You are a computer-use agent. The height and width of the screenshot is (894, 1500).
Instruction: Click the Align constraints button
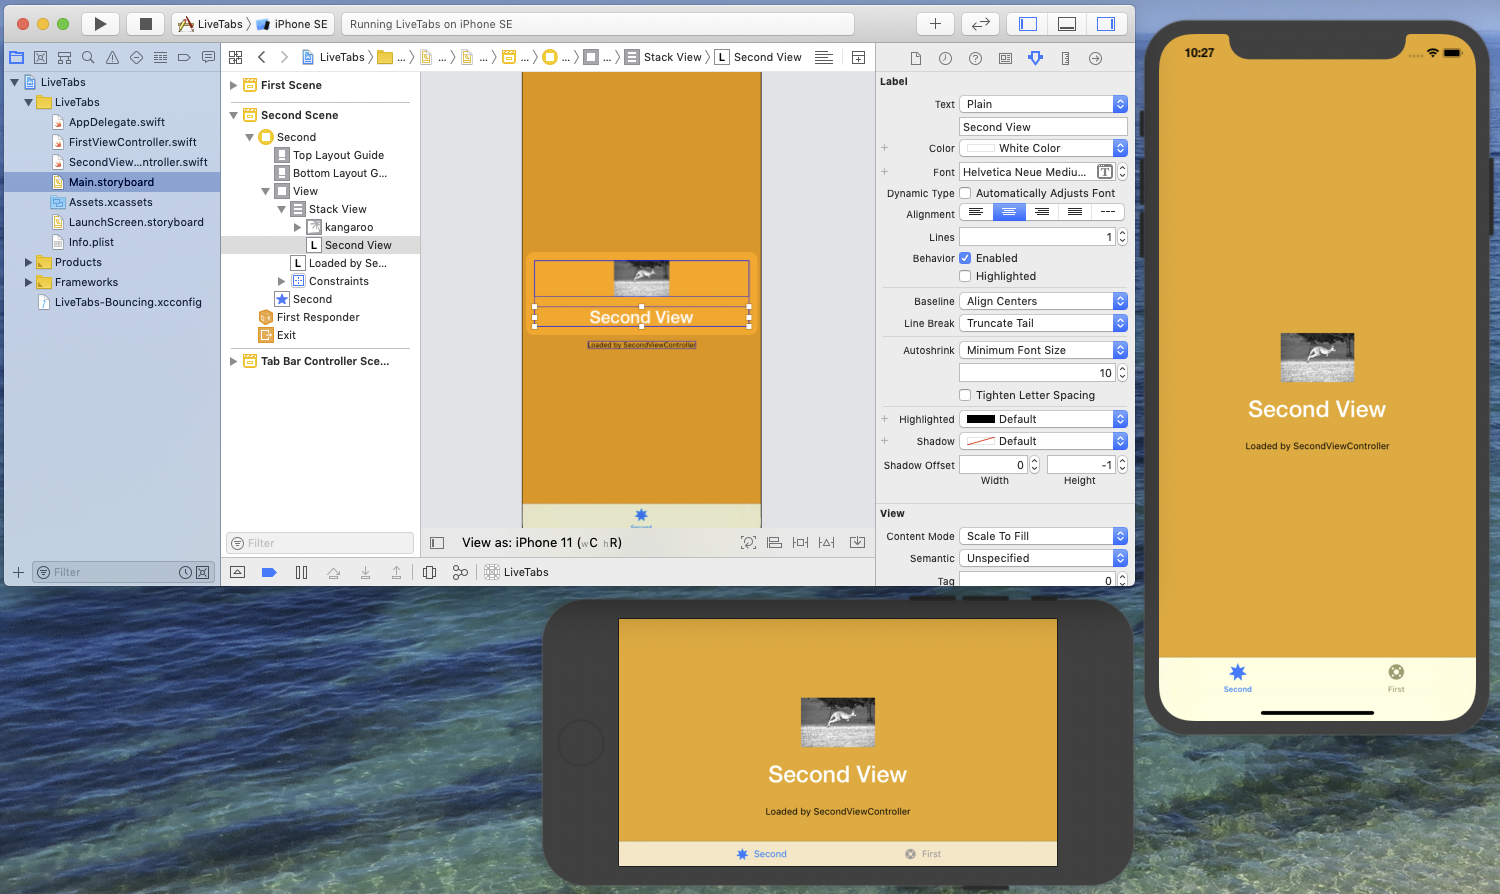[x=774, y=543]
